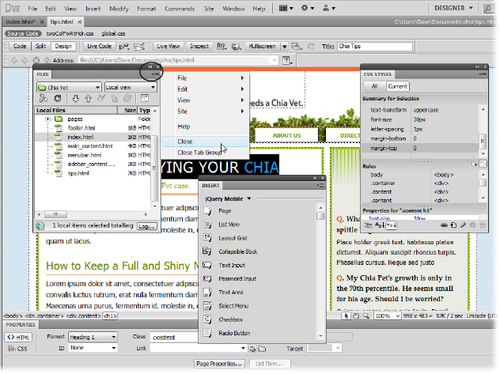The height and width of the screenshot is (374, 500).
Task: Click the Inspect button
Action: (x=199, y=46)
